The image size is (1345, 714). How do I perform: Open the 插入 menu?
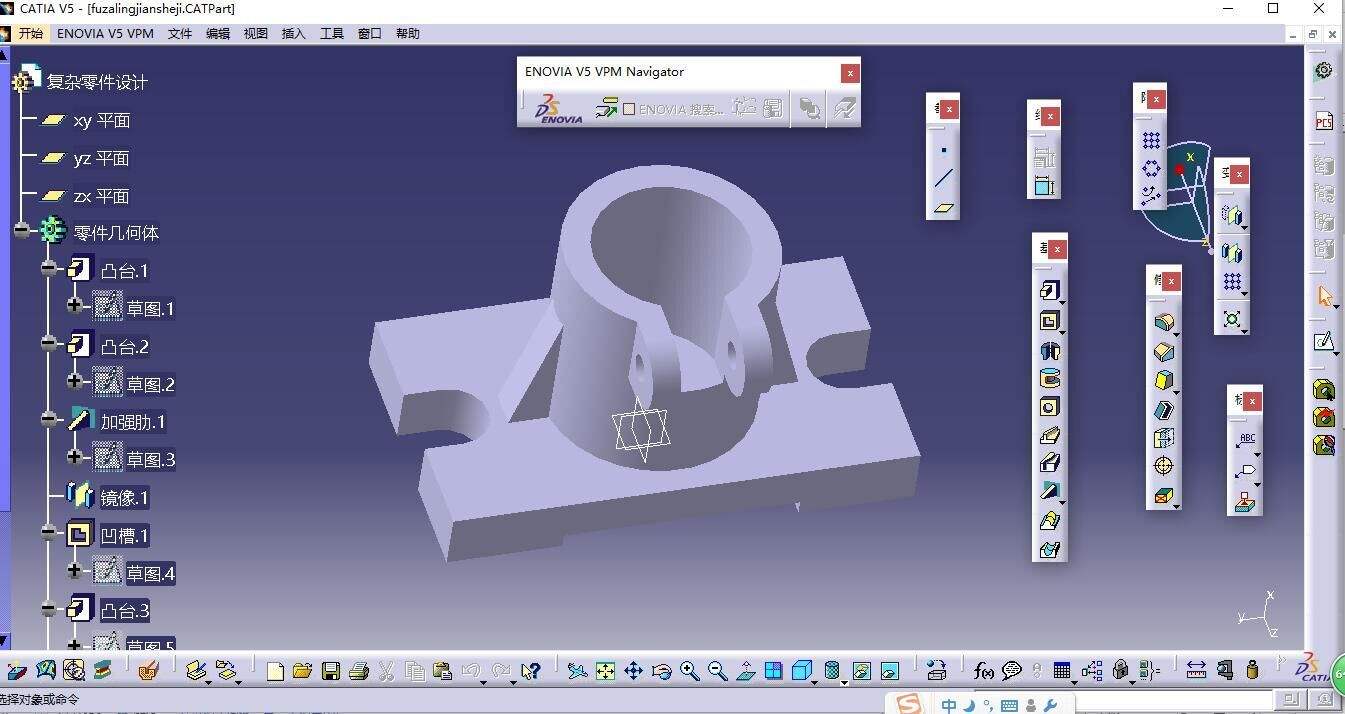click(x=294, y=34)
